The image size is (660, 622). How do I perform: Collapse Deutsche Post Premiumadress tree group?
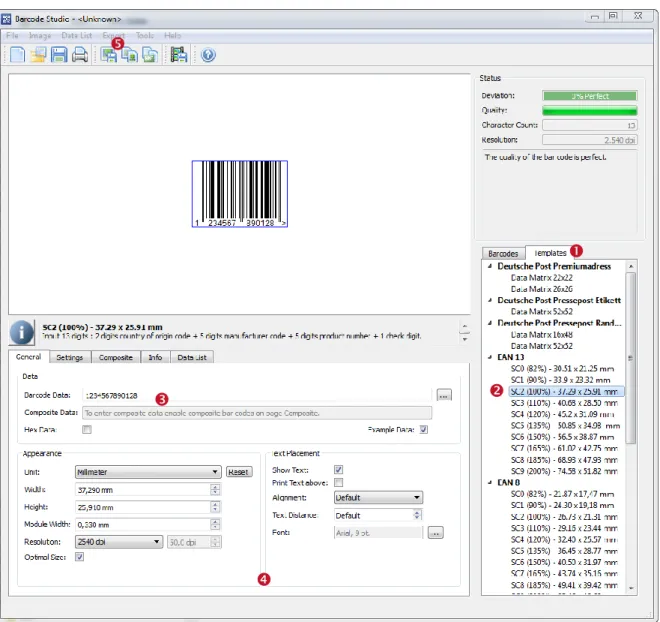pyautogui.click(x=490, y=266)
